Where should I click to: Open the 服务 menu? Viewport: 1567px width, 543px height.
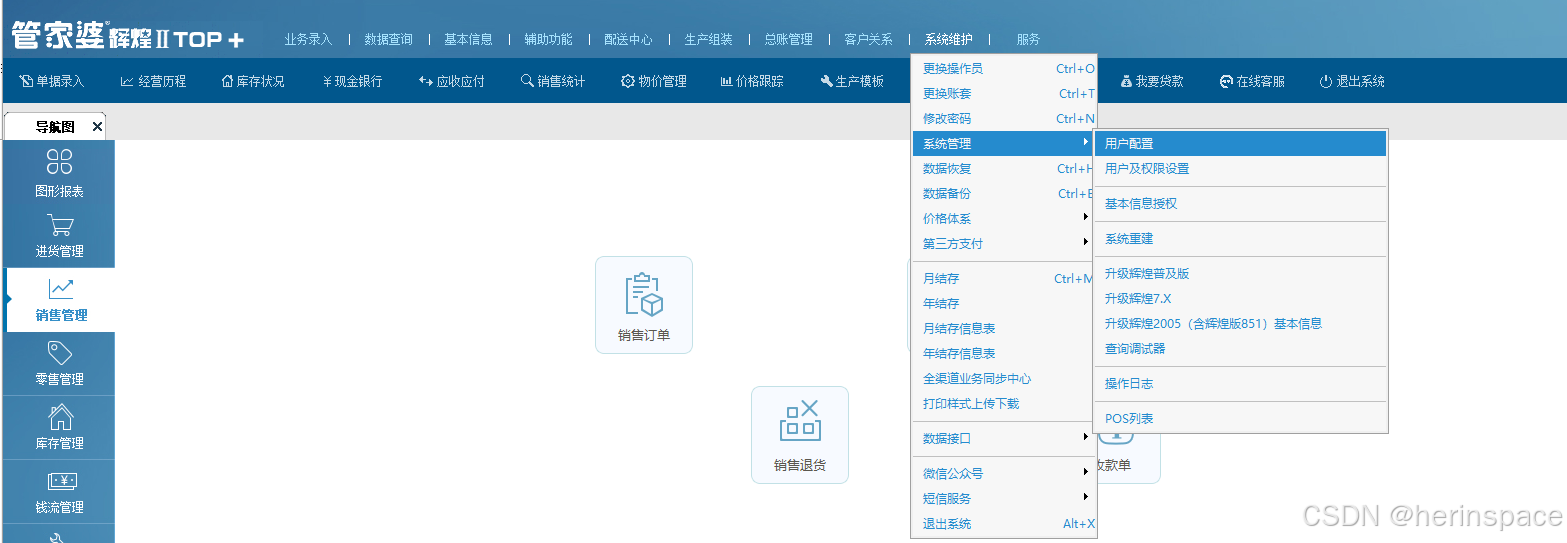(x=1028, y=39)
